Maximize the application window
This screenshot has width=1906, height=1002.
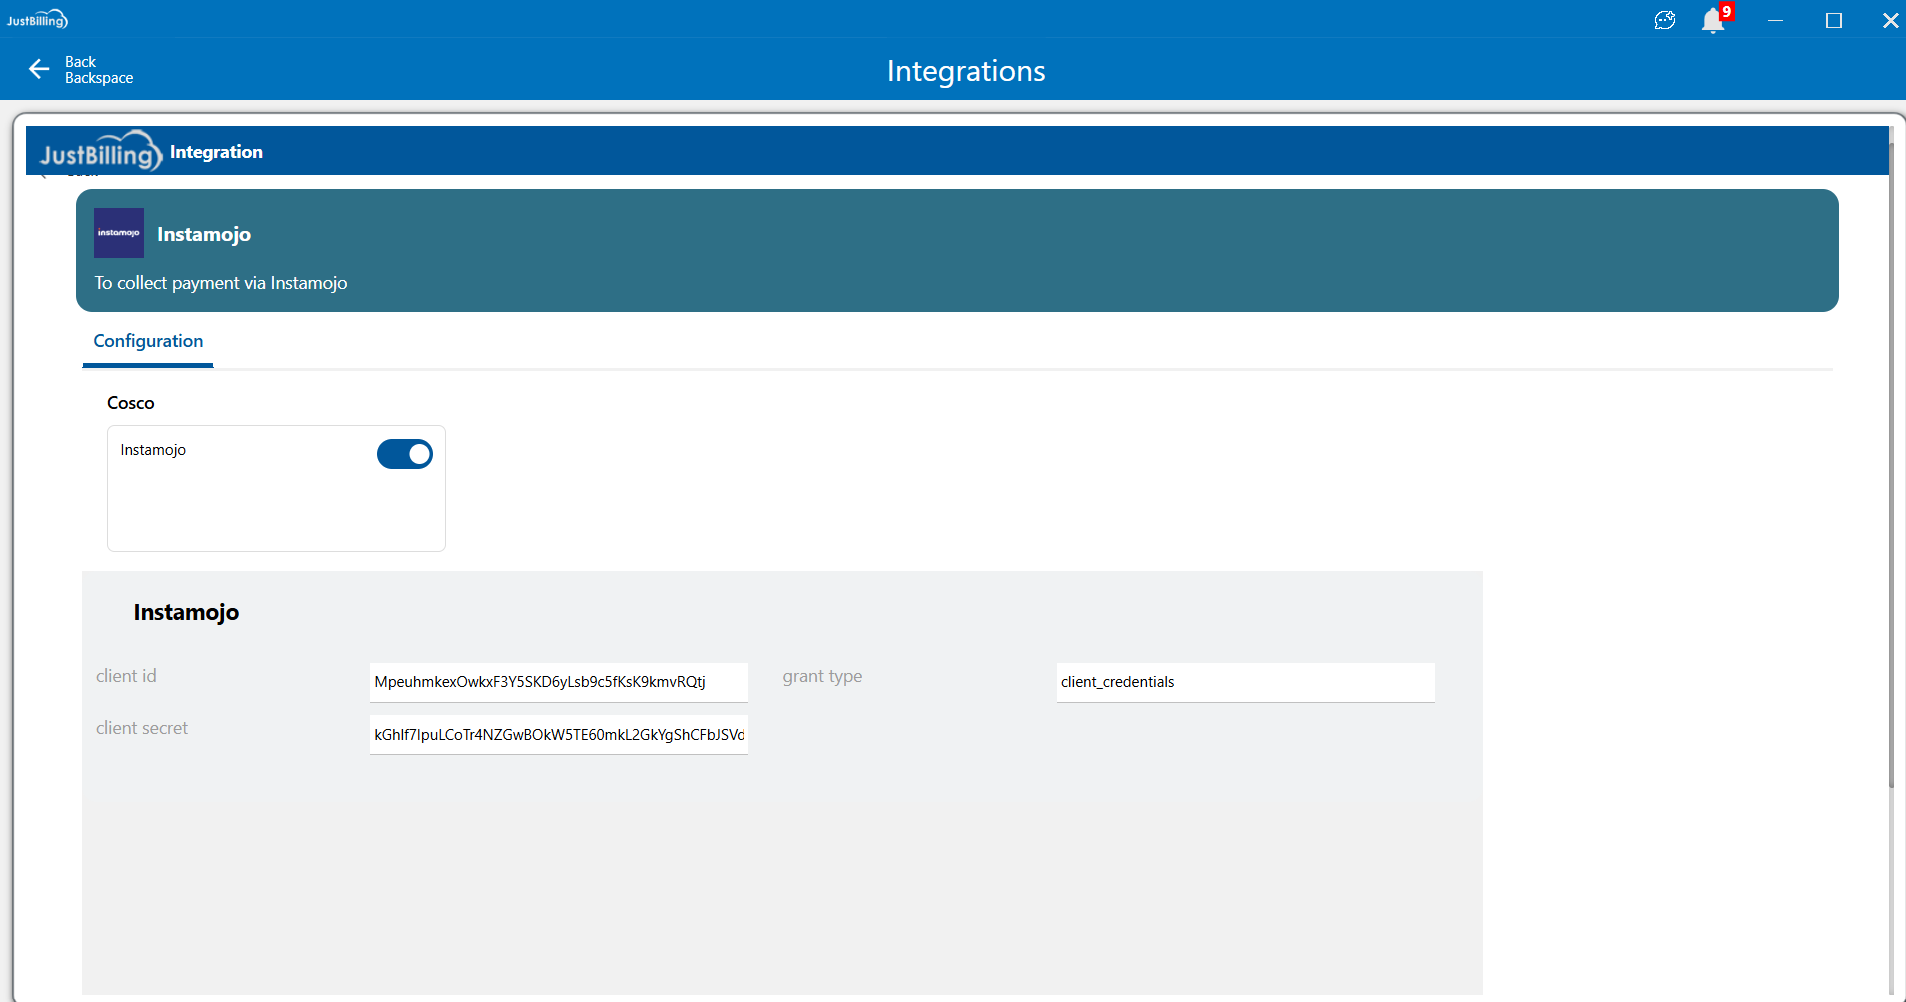click(1833, 21)
